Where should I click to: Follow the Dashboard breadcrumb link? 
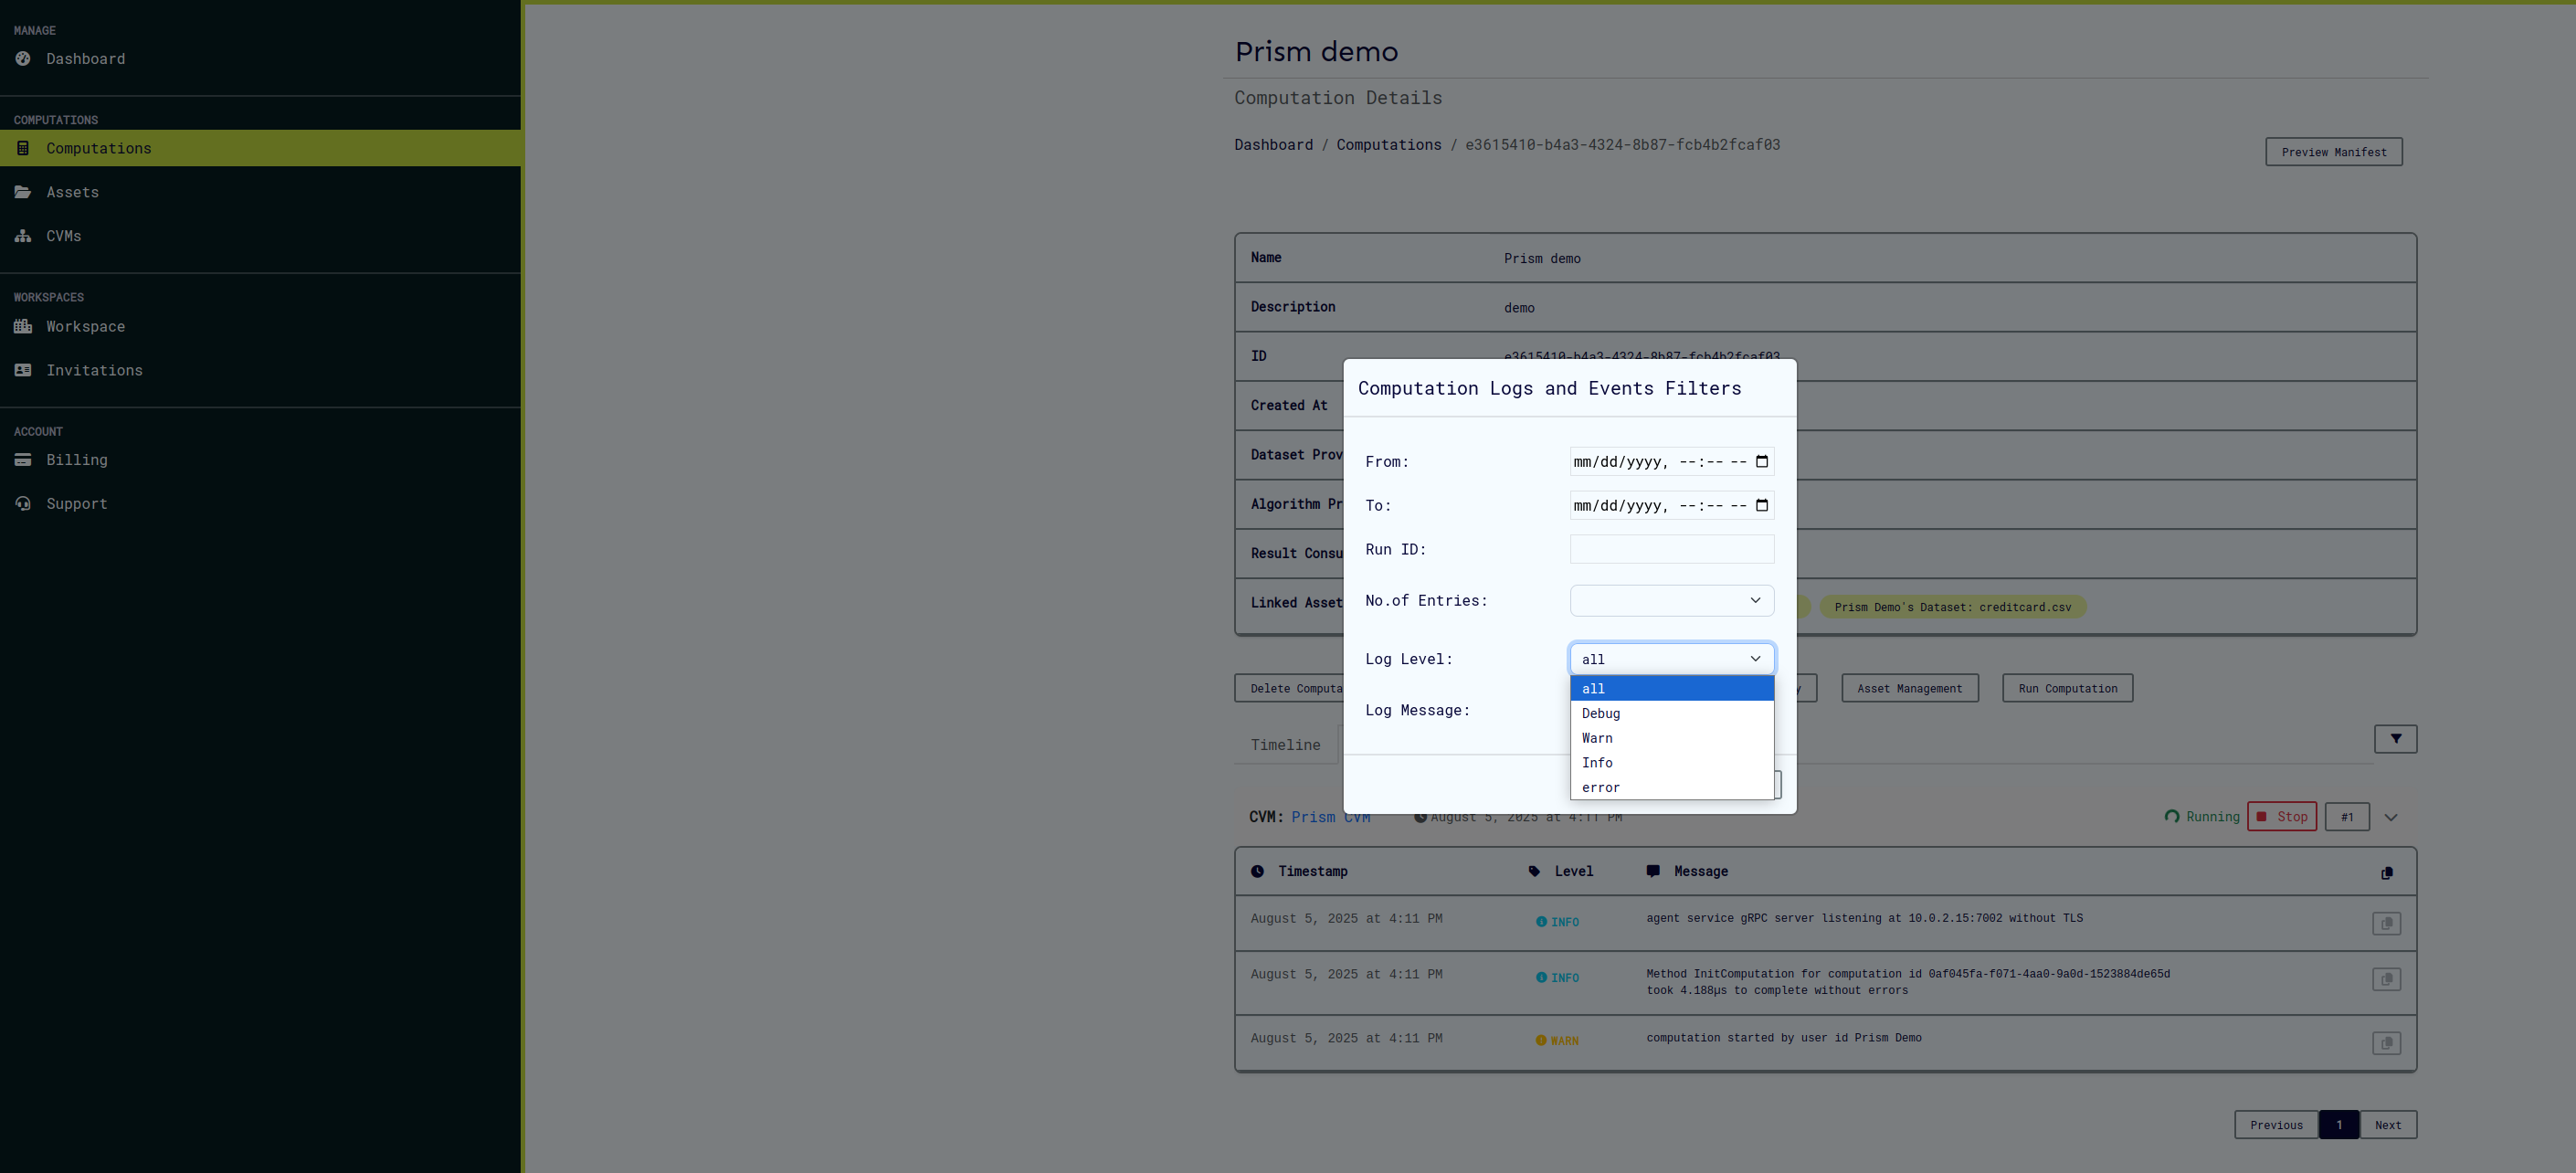[x=1273, y=145]
